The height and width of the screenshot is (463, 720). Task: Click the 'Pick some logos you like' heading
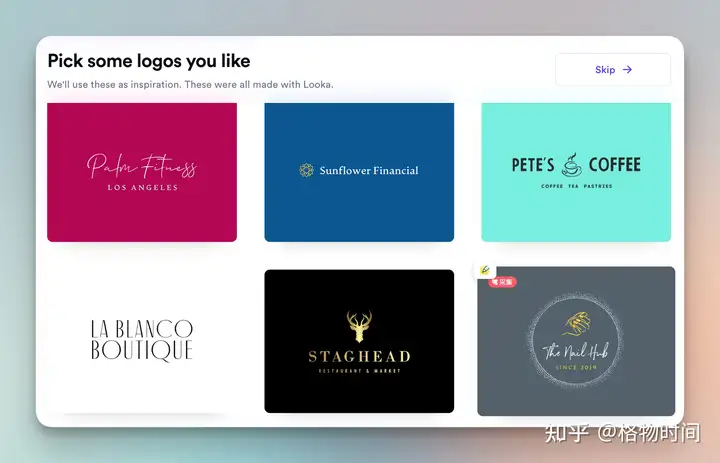point(149,61)
